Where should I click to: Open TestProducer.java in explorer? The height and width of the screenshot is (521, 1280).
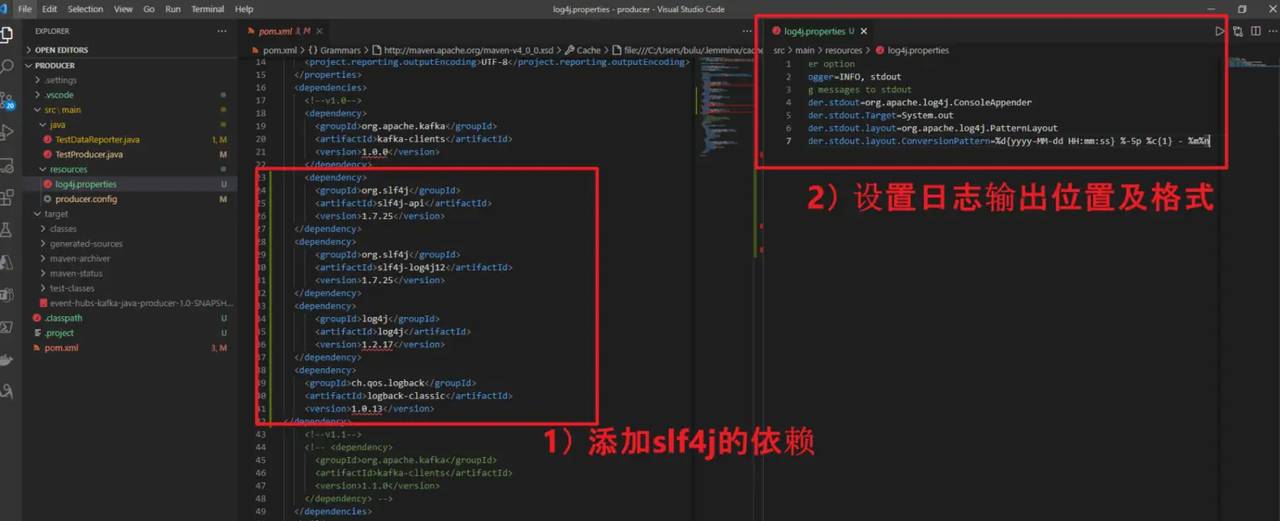[128, 155]
